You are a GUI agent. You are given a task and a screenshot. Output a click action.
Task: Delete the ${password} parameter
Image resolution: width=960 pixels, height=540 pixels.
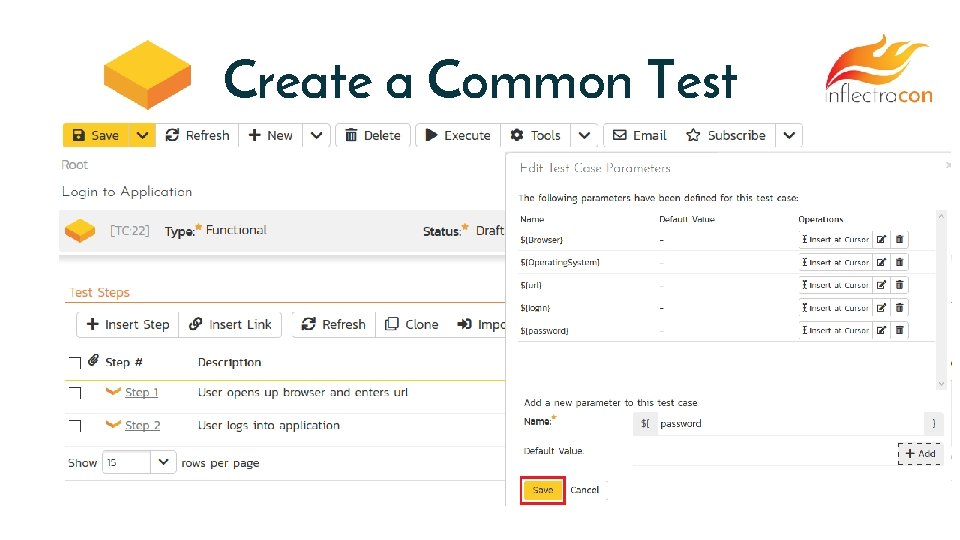tap(900, 331)
